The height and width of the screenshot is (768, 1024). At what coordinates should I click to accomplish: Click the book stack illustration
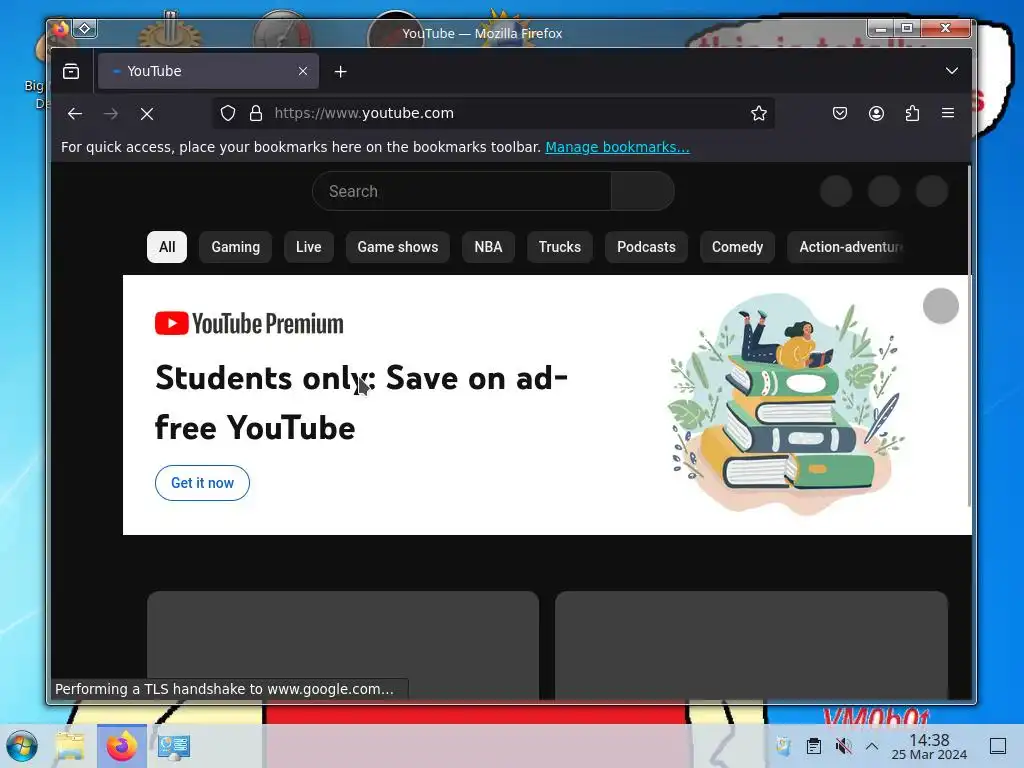point(786,404)
